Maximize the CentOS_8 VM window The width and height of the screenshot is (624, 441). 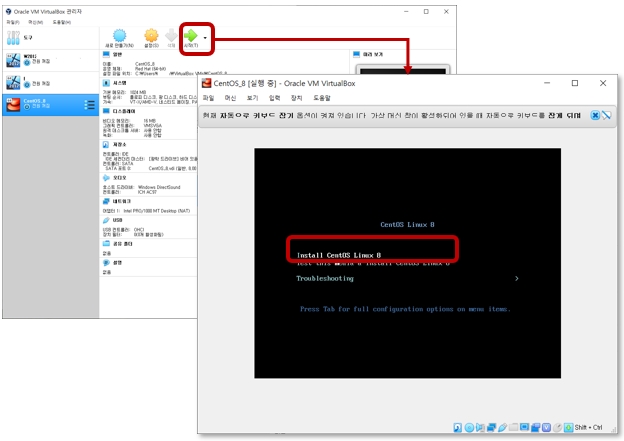(575, 83)
